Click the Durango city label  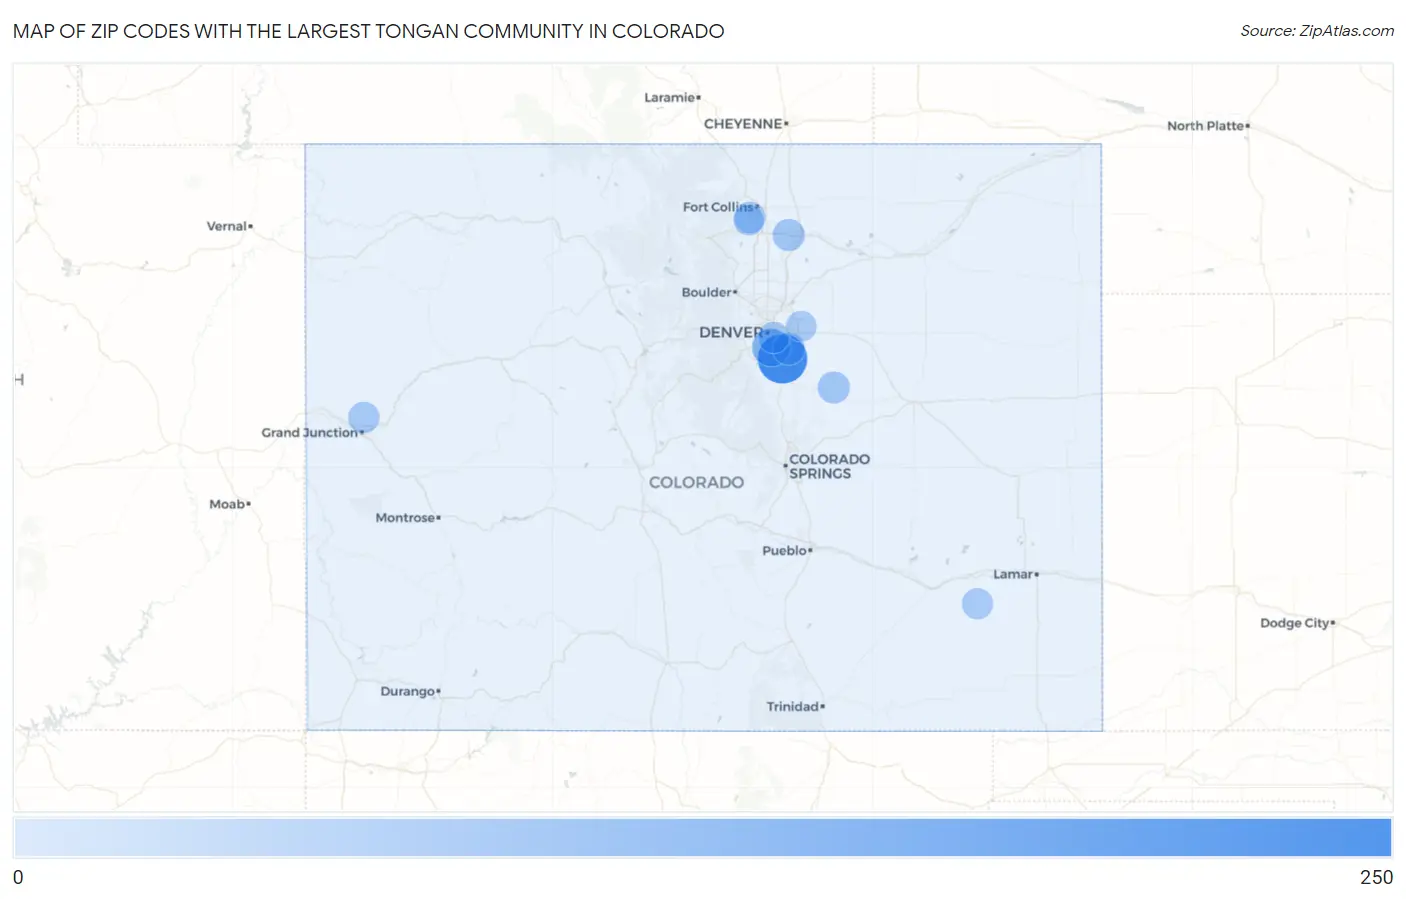coord(408,691)
